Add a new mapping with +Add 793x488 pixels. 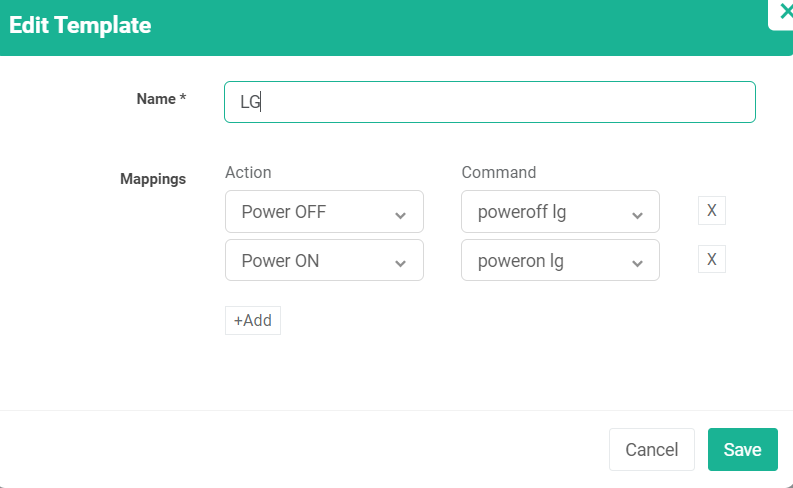(x=253, y=321)
